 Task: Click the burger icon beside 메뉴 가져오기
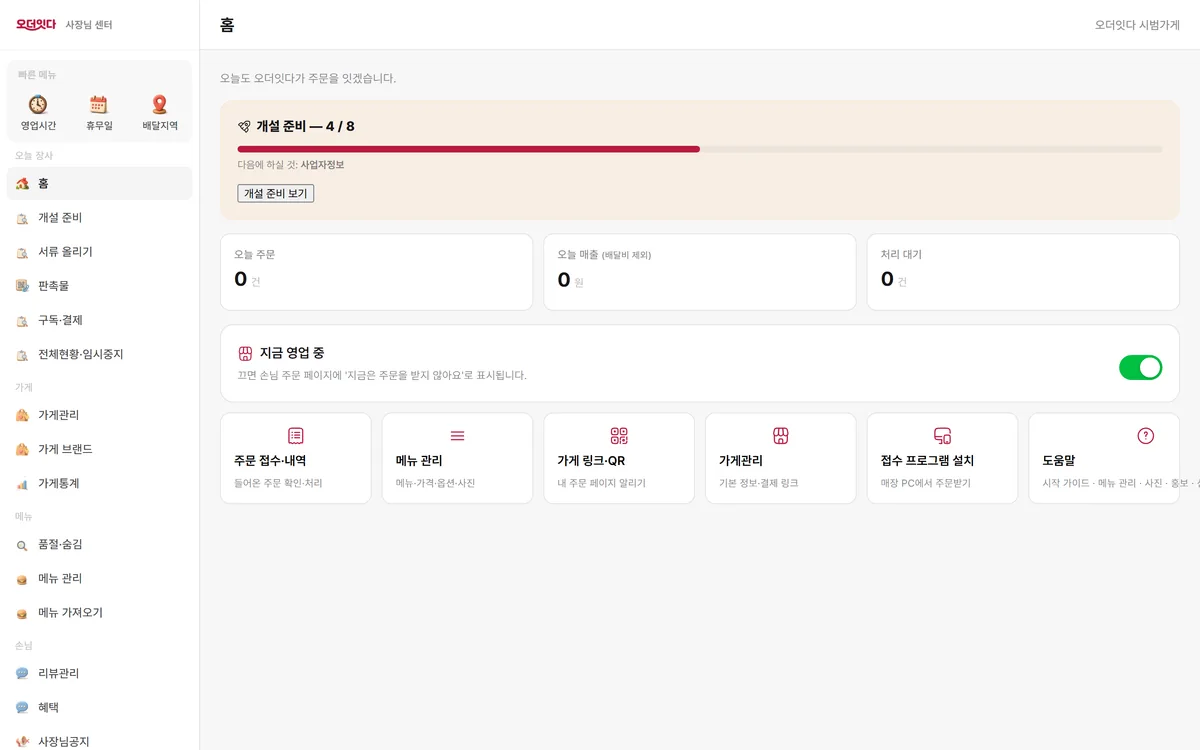point(22,613)
